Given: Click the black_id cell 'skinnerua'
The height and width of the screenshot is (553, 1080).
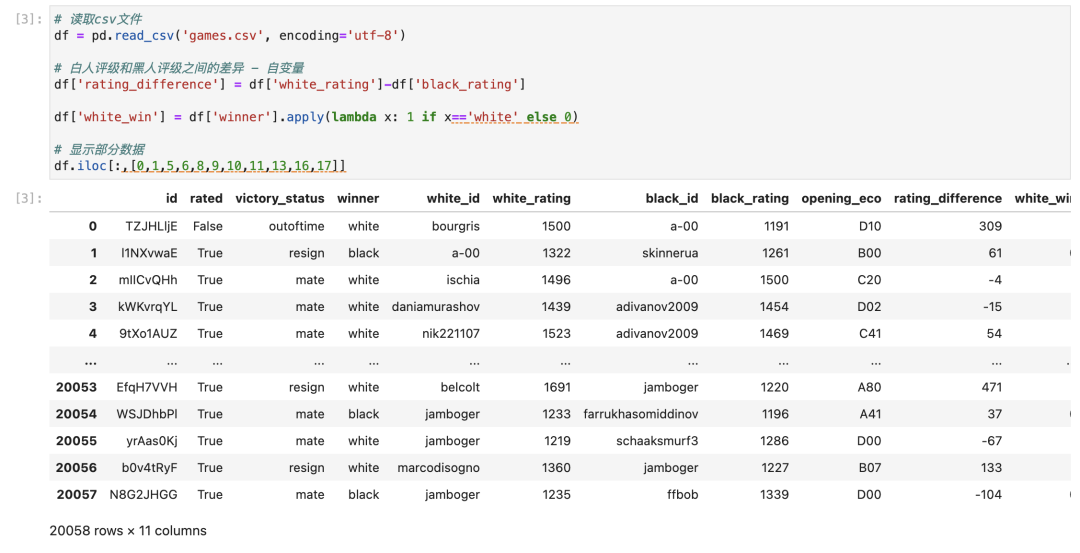Looking at the screenshot, I should [670, 253].
